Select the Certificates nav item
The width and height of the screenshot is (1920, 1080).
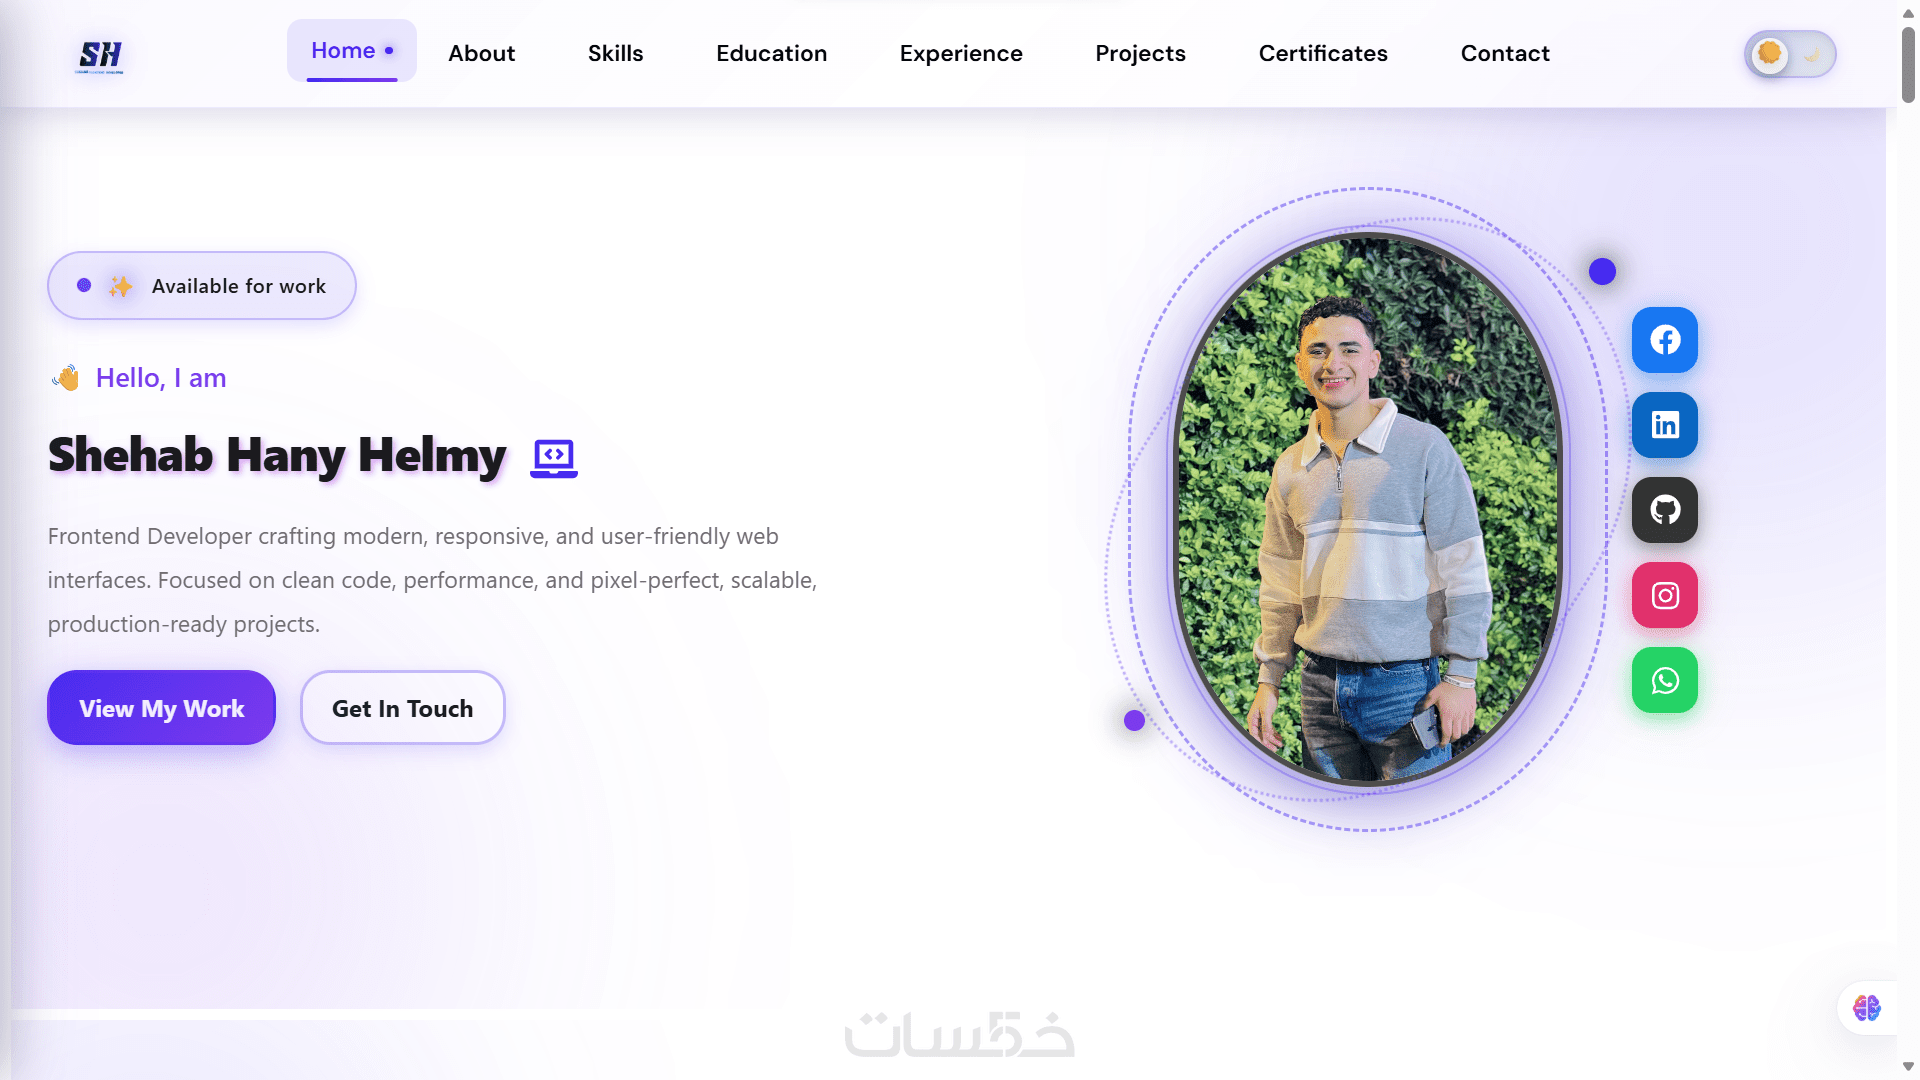click(1323, 53)
